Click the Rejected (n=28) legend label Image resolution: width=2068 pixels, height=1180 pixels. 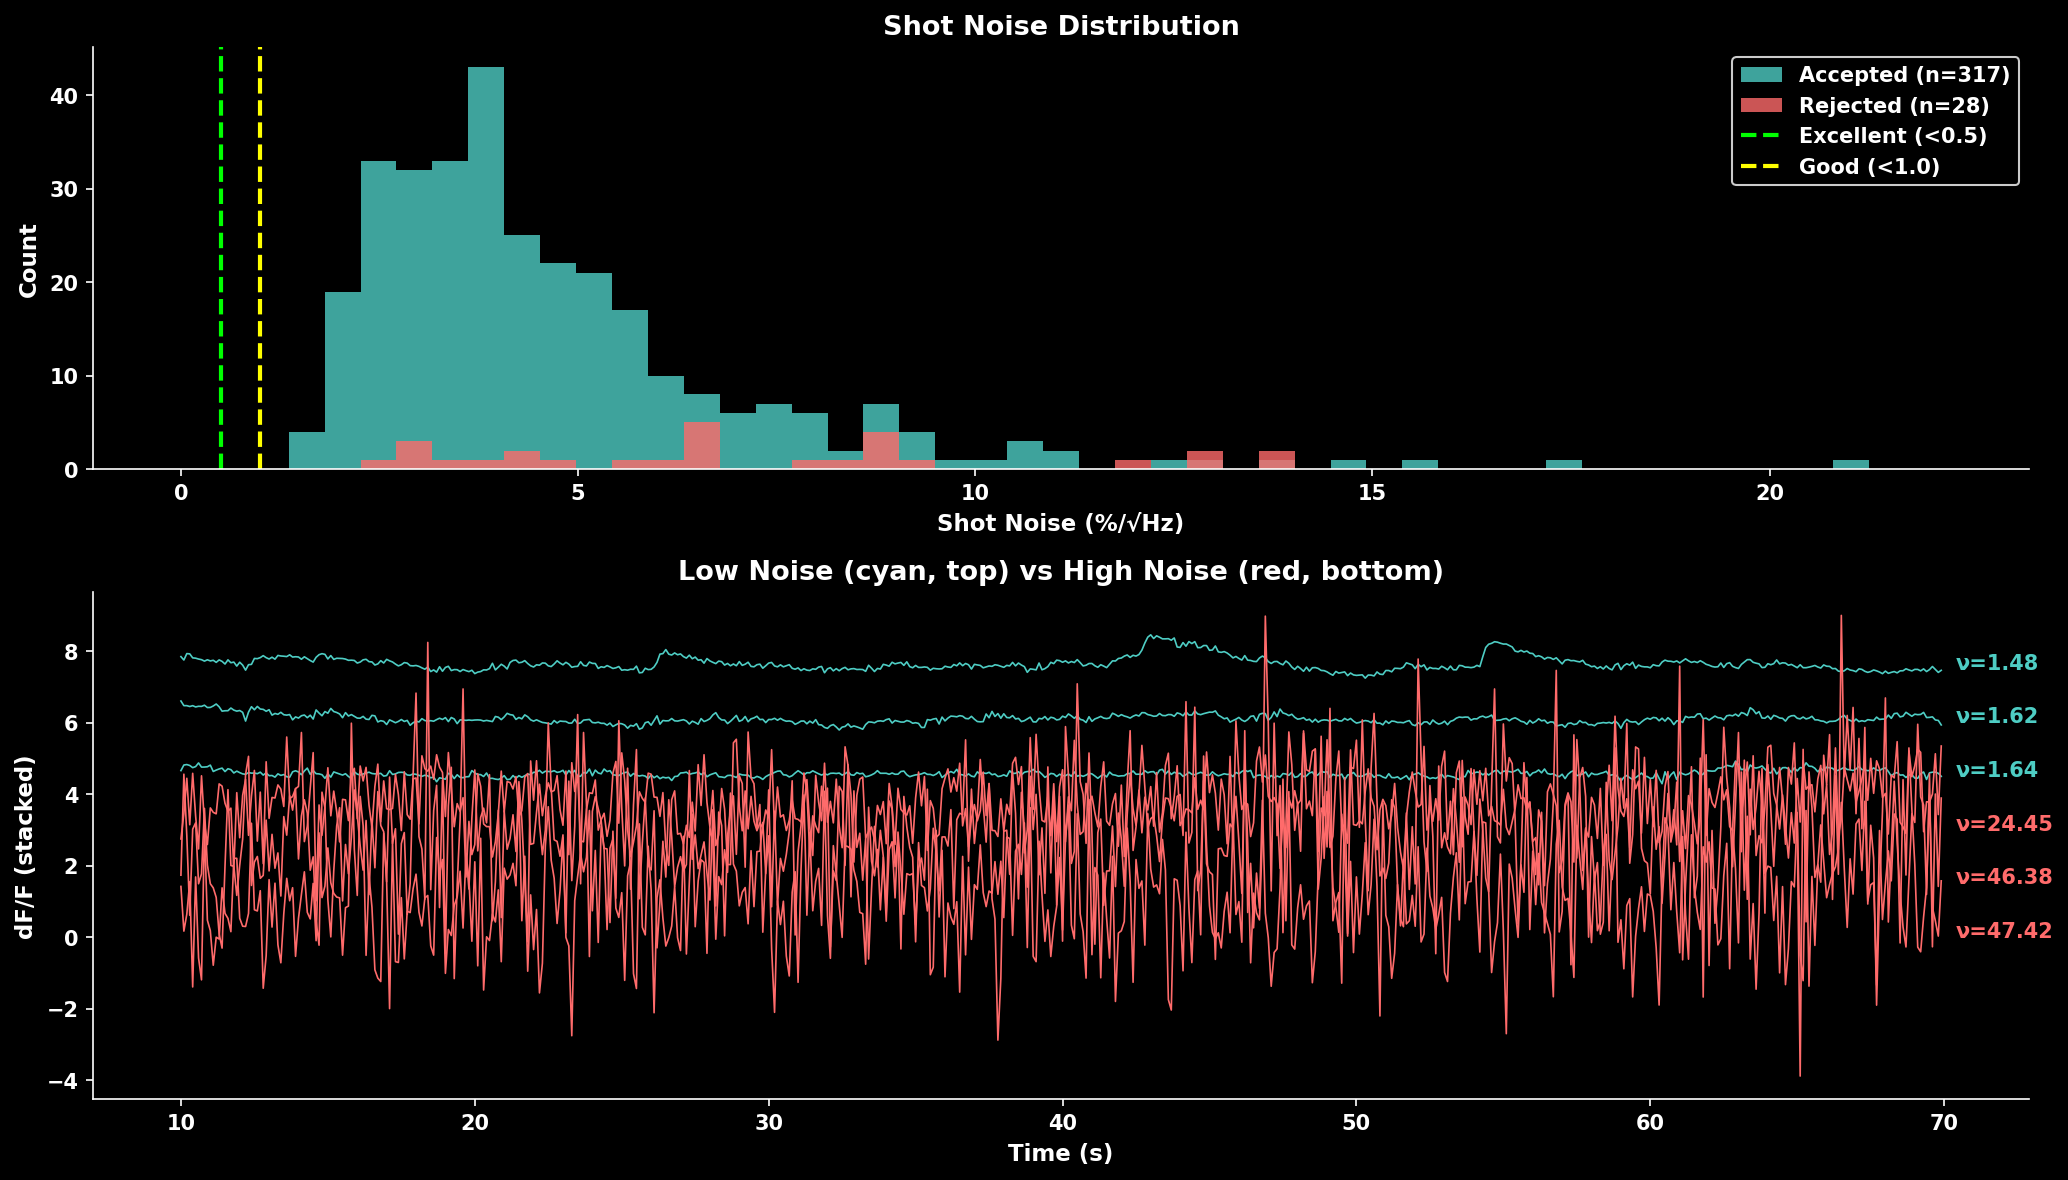pyautogui.click(x=1894, y=105)
